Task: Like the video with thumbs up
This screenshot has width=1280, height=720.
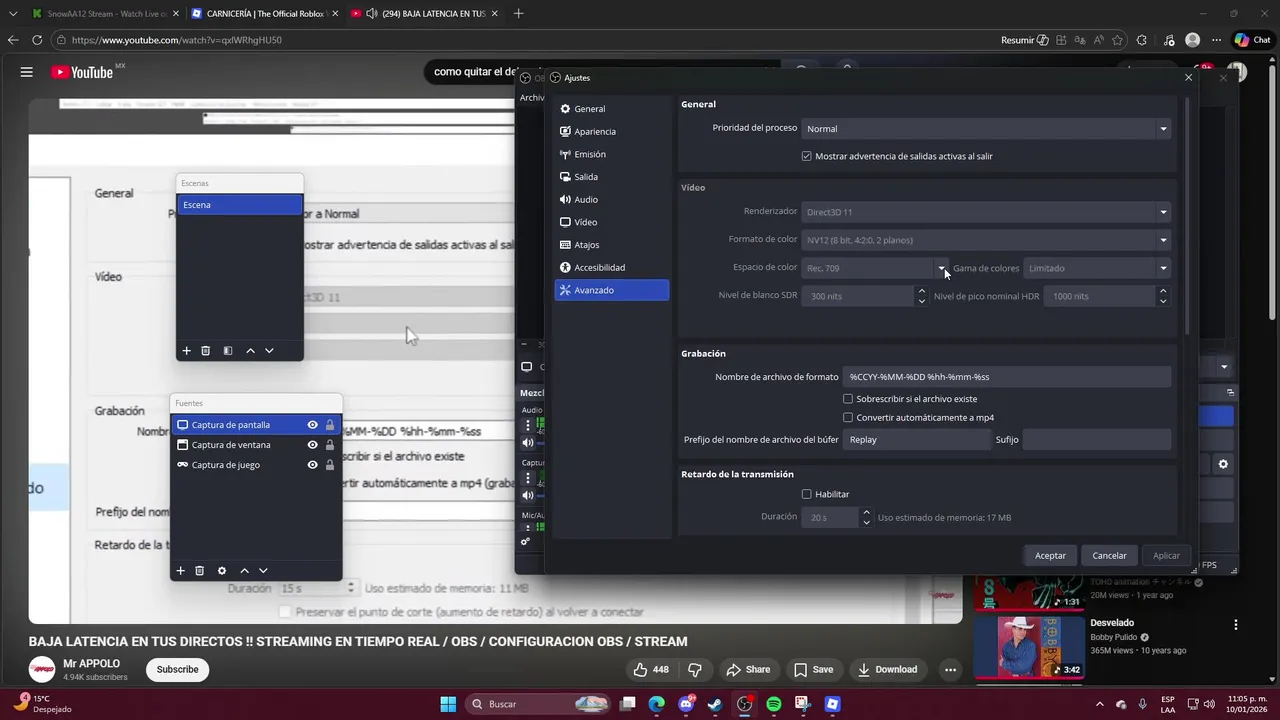Action: click(651, 670)
